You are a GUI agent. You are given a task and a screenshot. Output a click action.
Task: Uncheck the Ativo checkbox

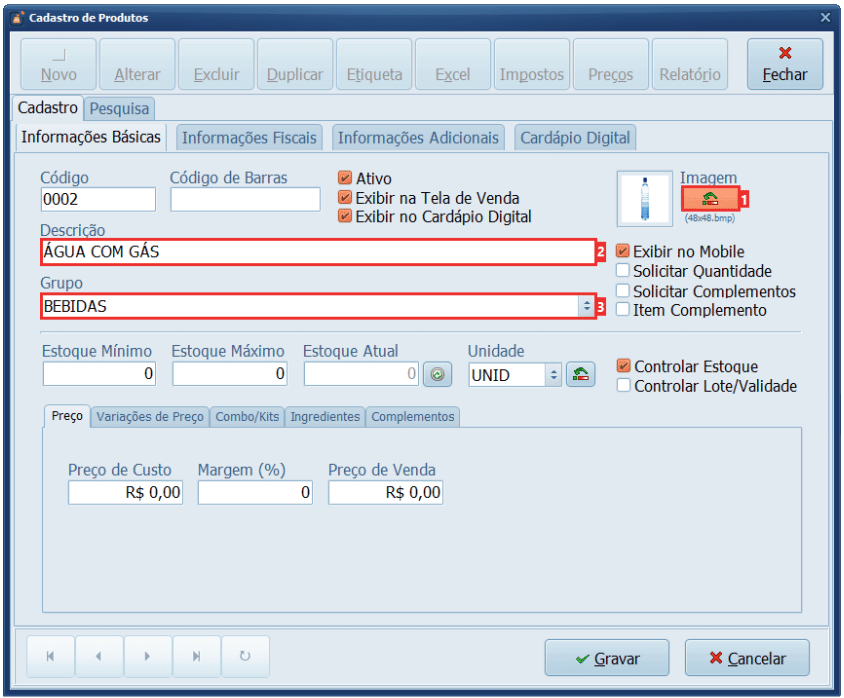tap(346, 179)
